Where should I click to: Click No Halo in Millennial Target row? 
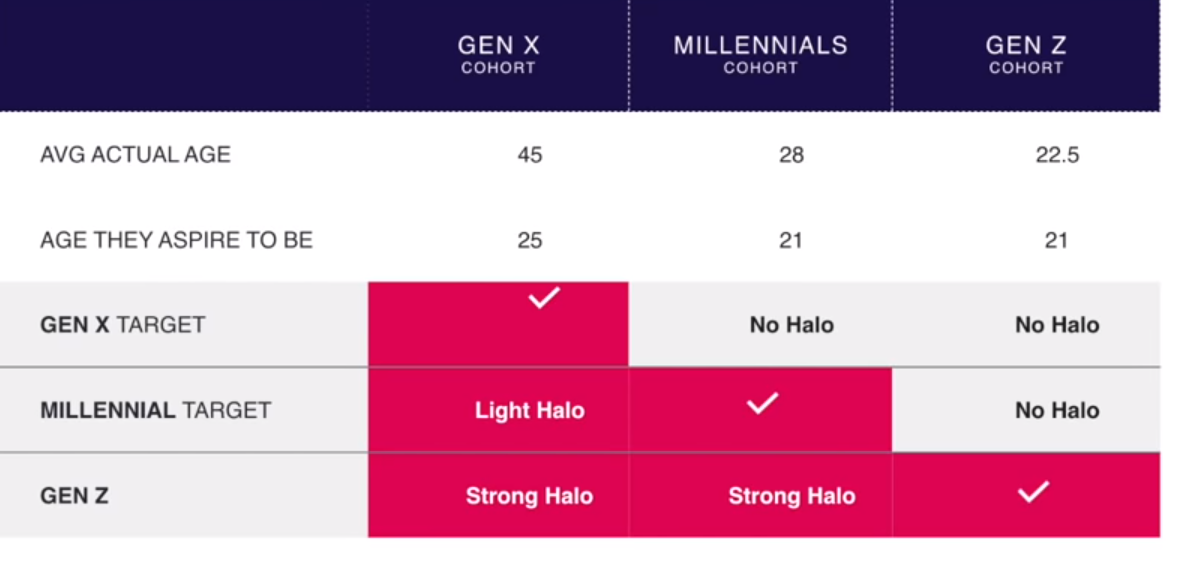1057,411
